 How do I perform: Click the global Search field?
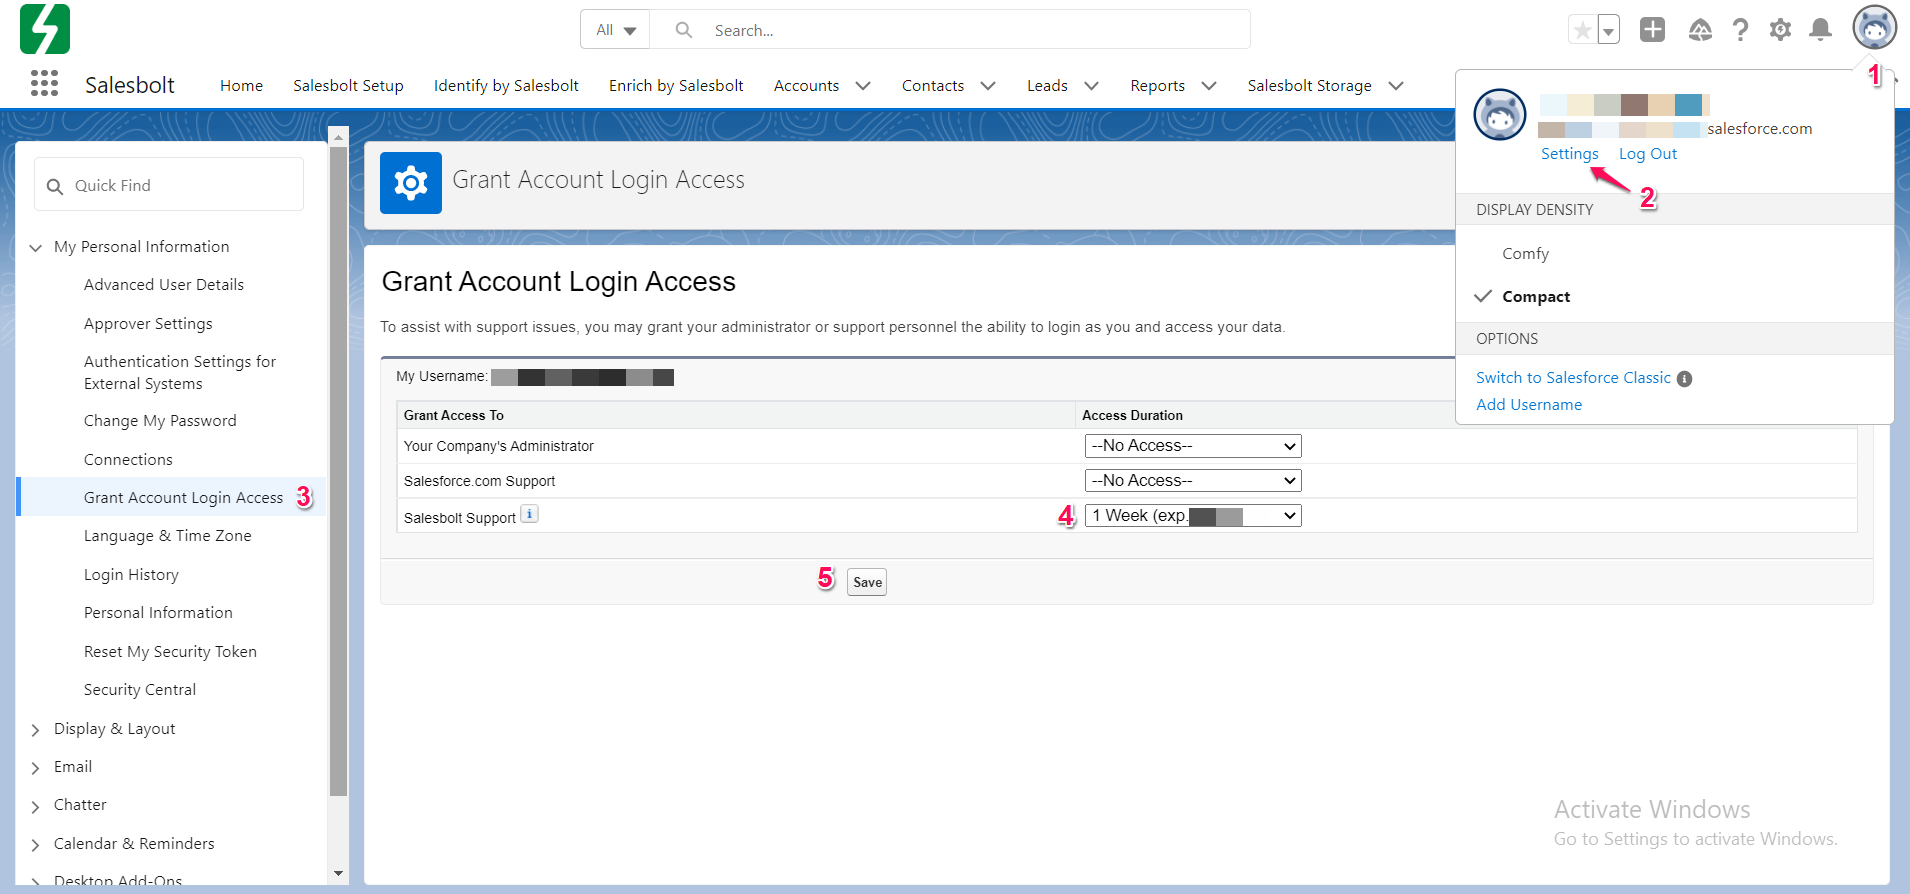coord(950,30)
